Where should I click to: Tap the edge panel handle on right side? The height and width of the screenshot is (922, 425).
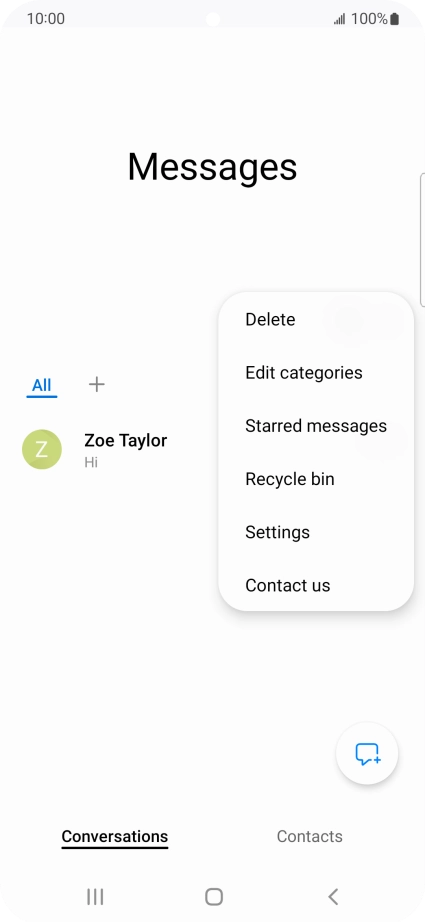[423, 240]
